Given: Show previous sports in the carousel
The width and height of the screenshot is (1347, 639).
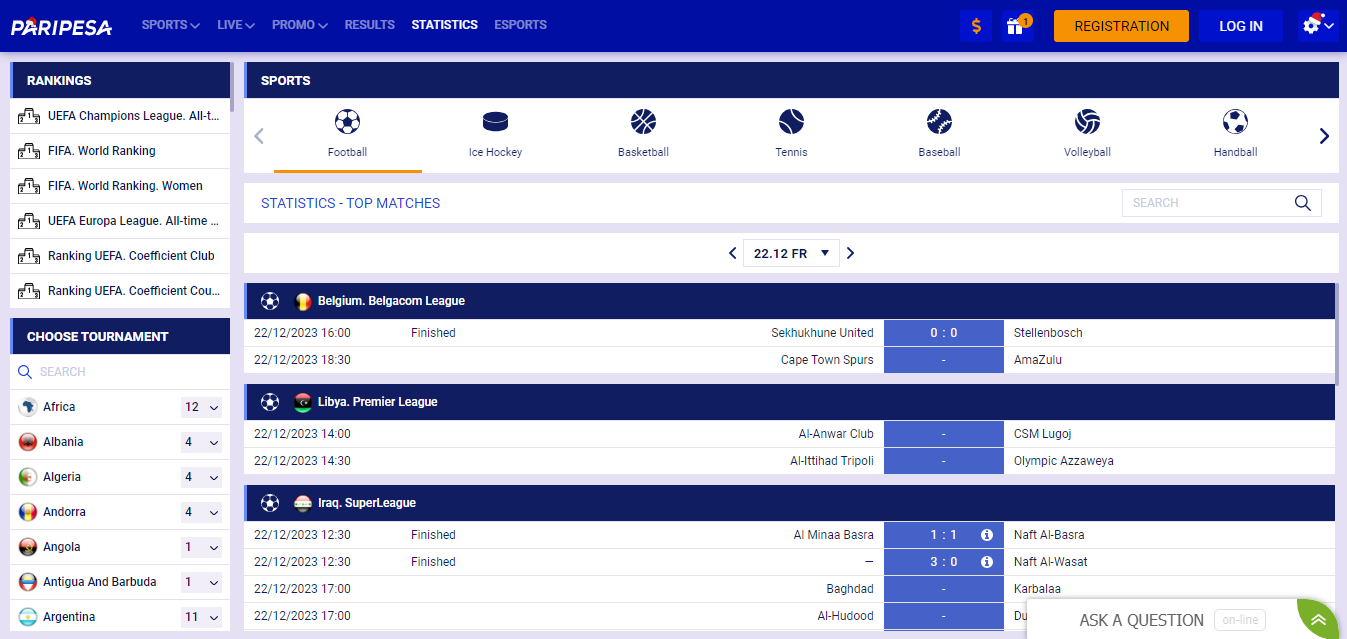Looking at the screenshot, I should (259, 136).
